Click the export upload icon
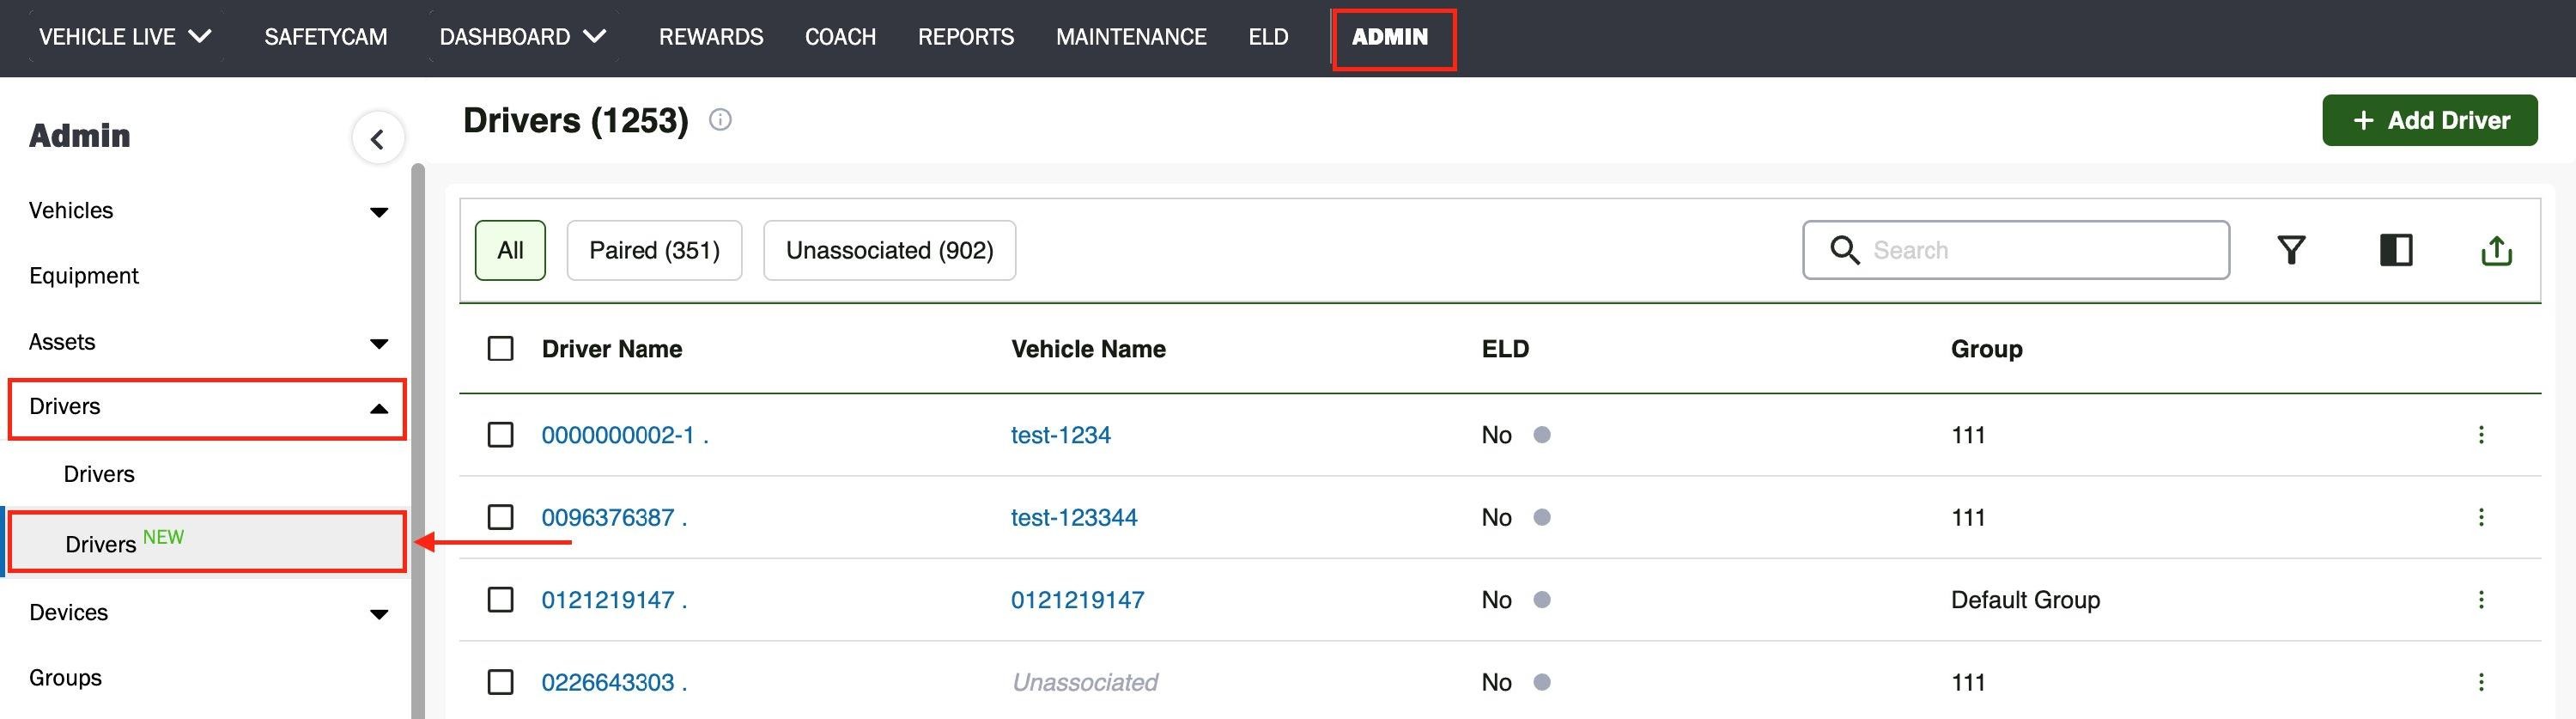Image resolution: width=2576 pixels, height=719 pixels. coord(2496,250)
